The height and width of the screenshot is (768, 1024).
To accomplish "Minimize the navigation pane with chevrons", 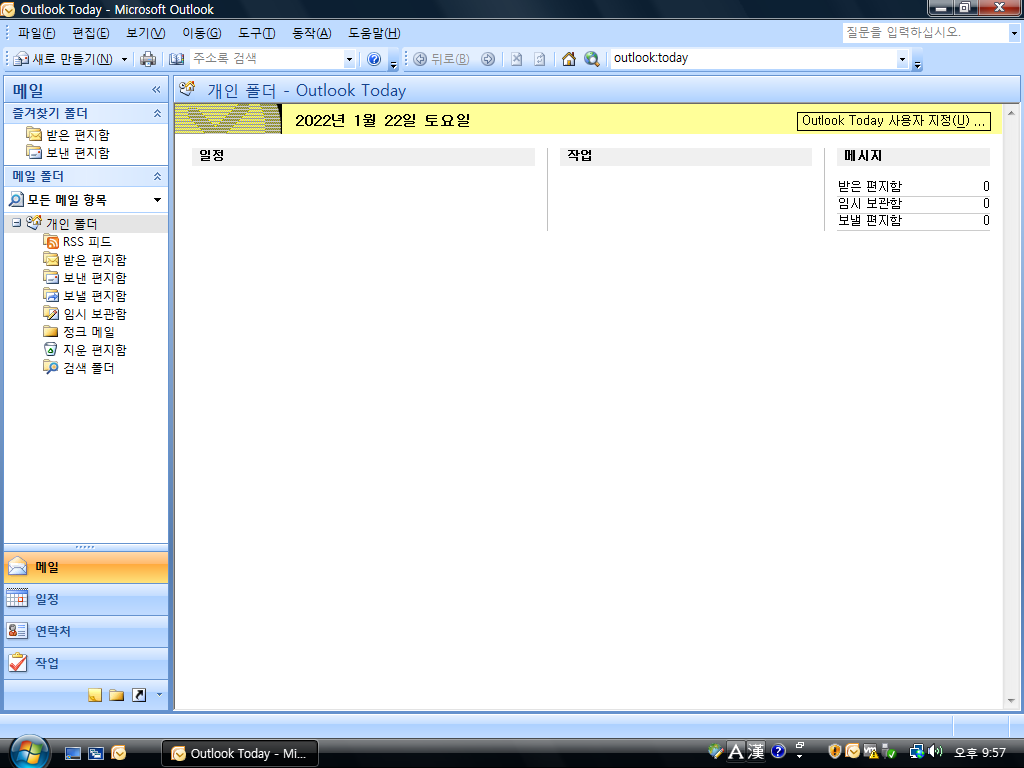I will click(156, 89).
